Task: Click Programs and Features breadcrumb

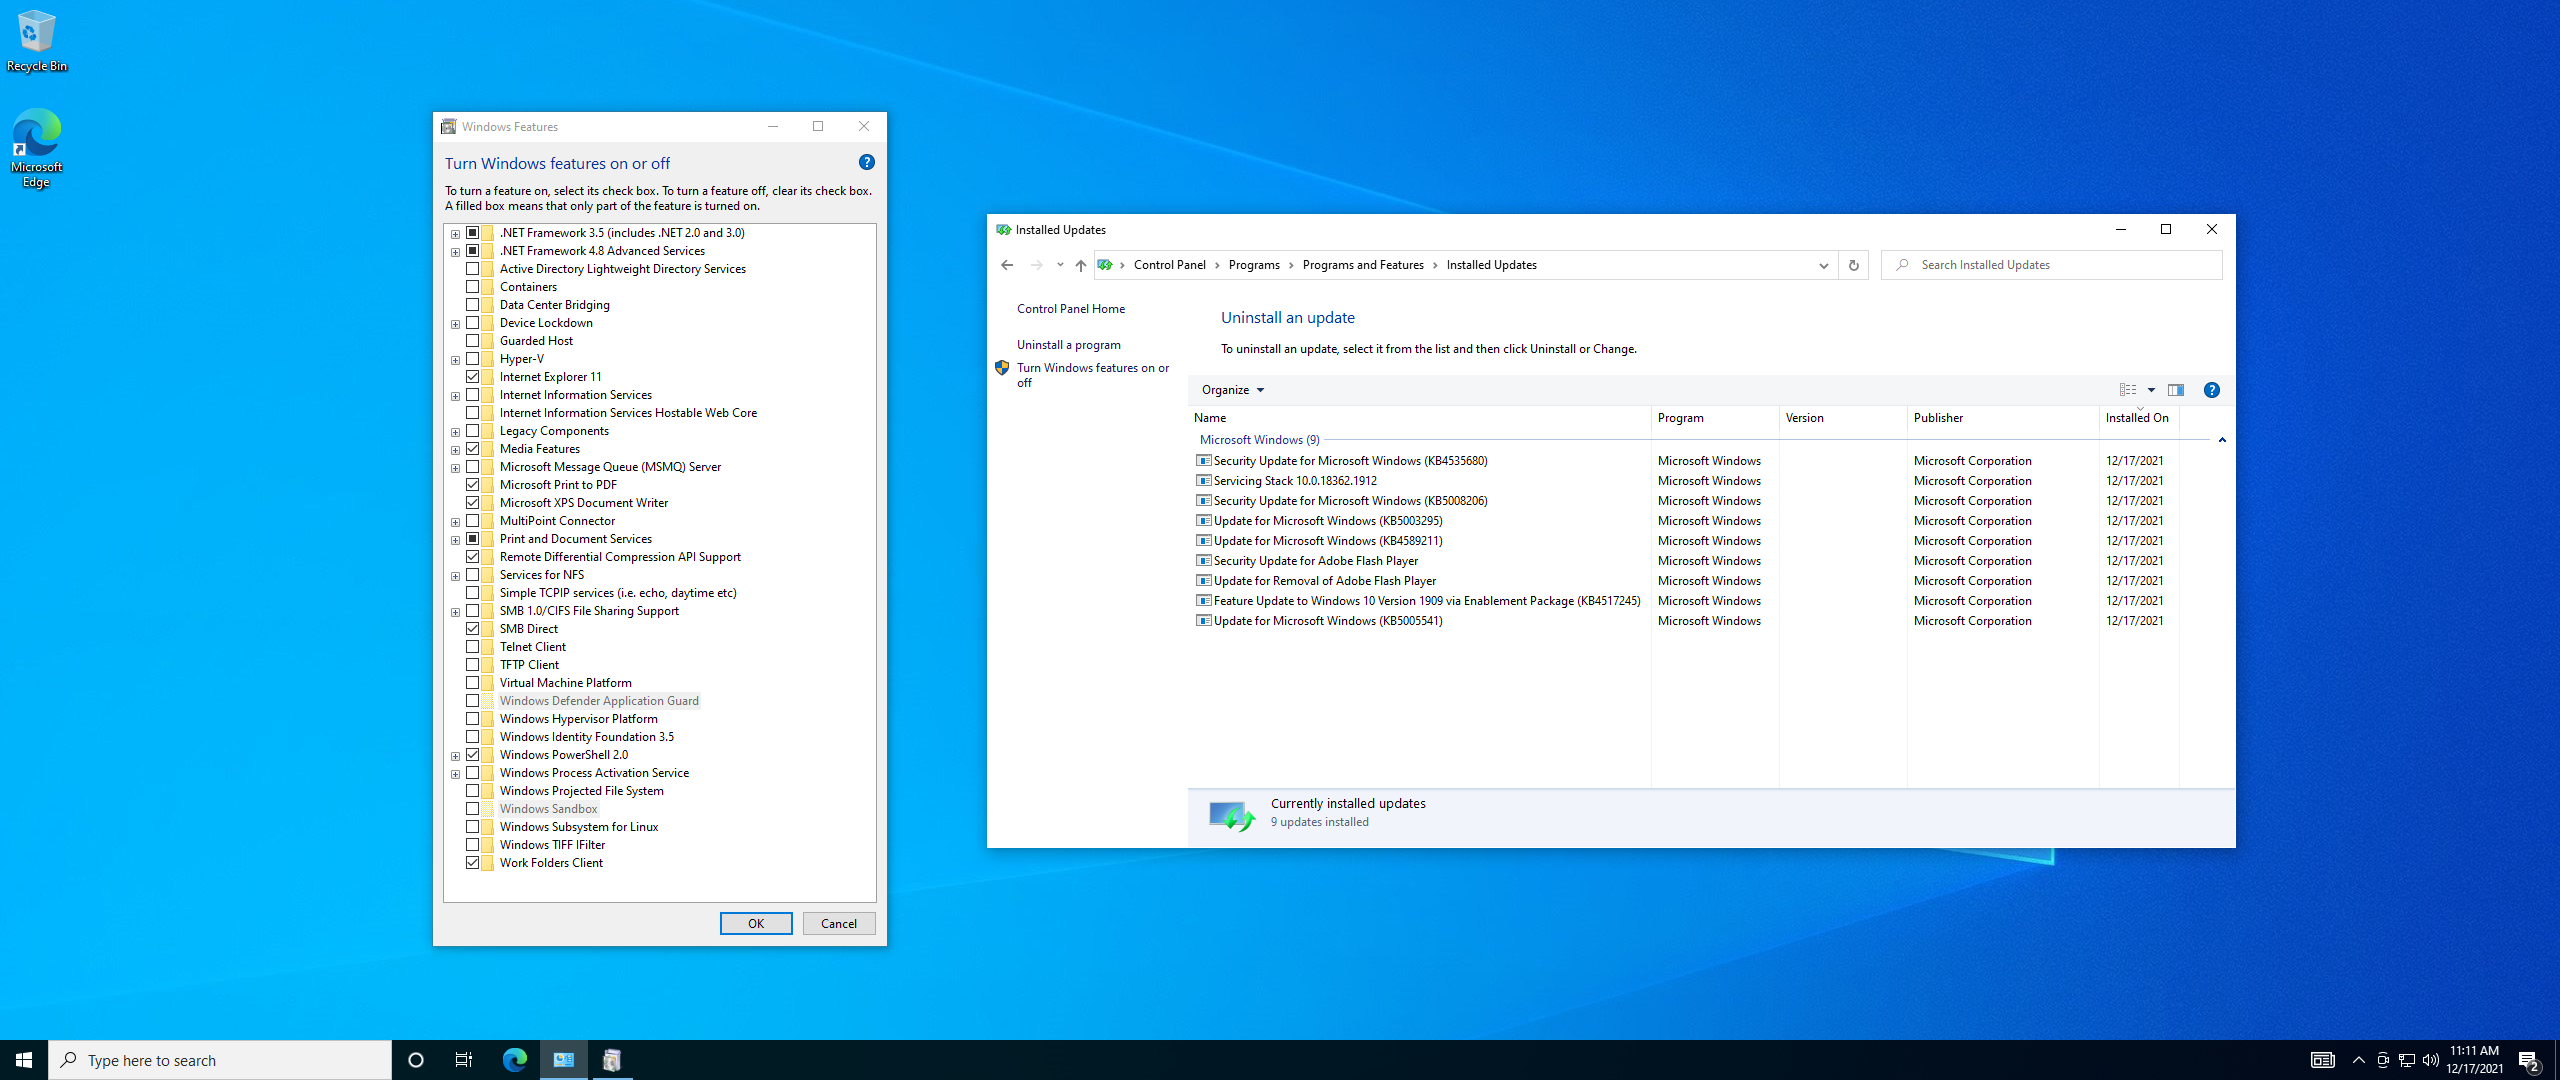Action: [x=1363, y=265]
